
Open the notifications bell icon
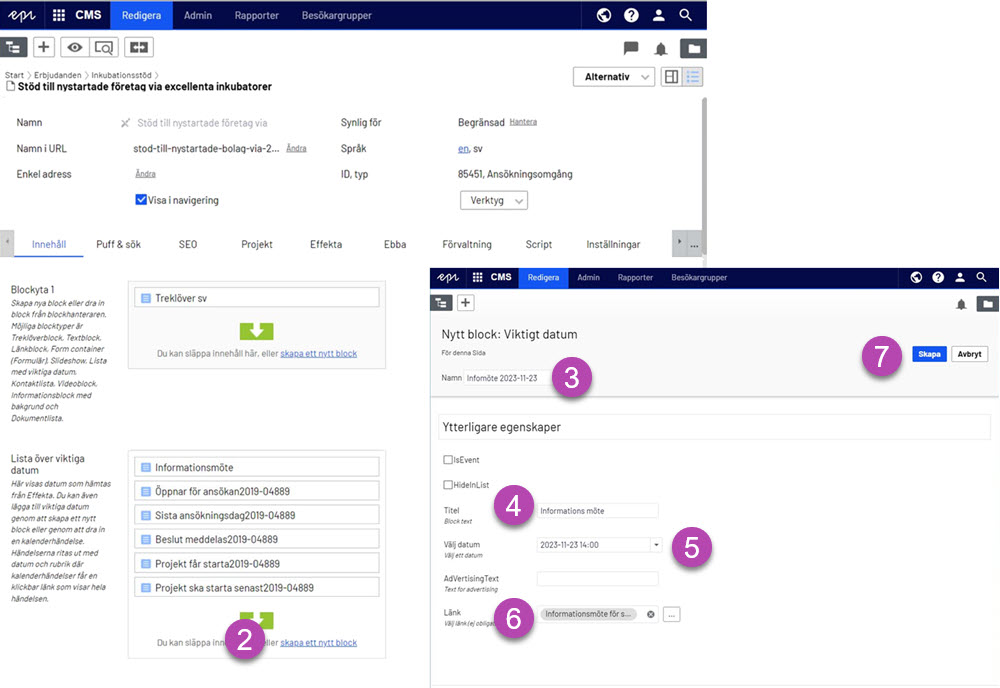660,48
